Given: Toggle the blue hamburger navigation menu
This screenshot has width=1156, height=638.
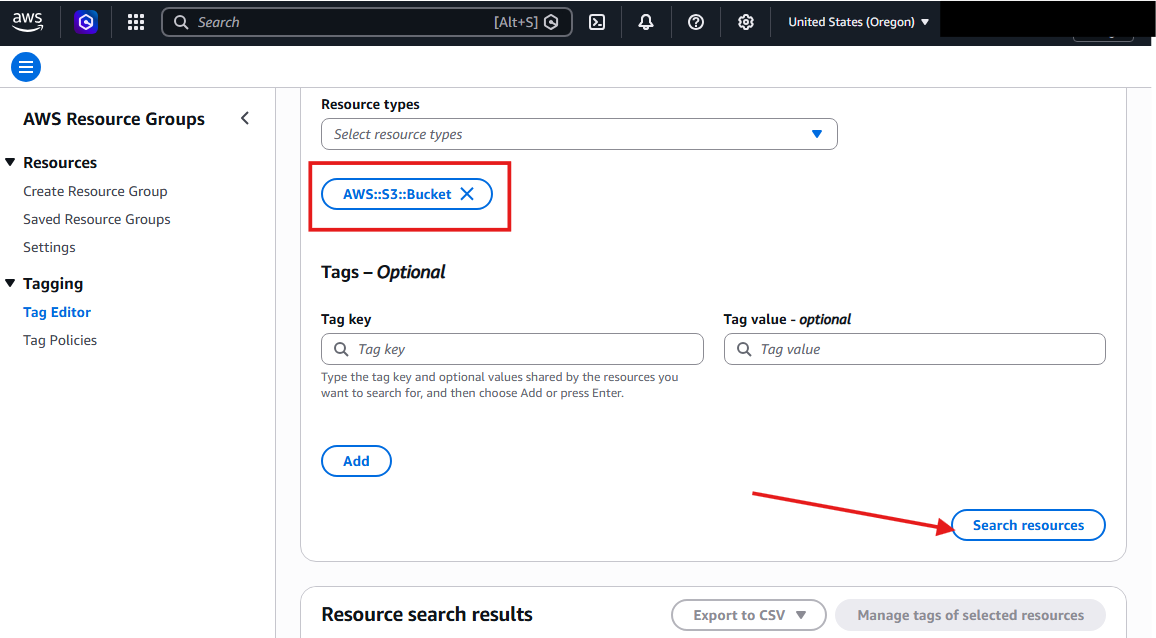Looking at the screenshot, I should click(x=26, y=67).
